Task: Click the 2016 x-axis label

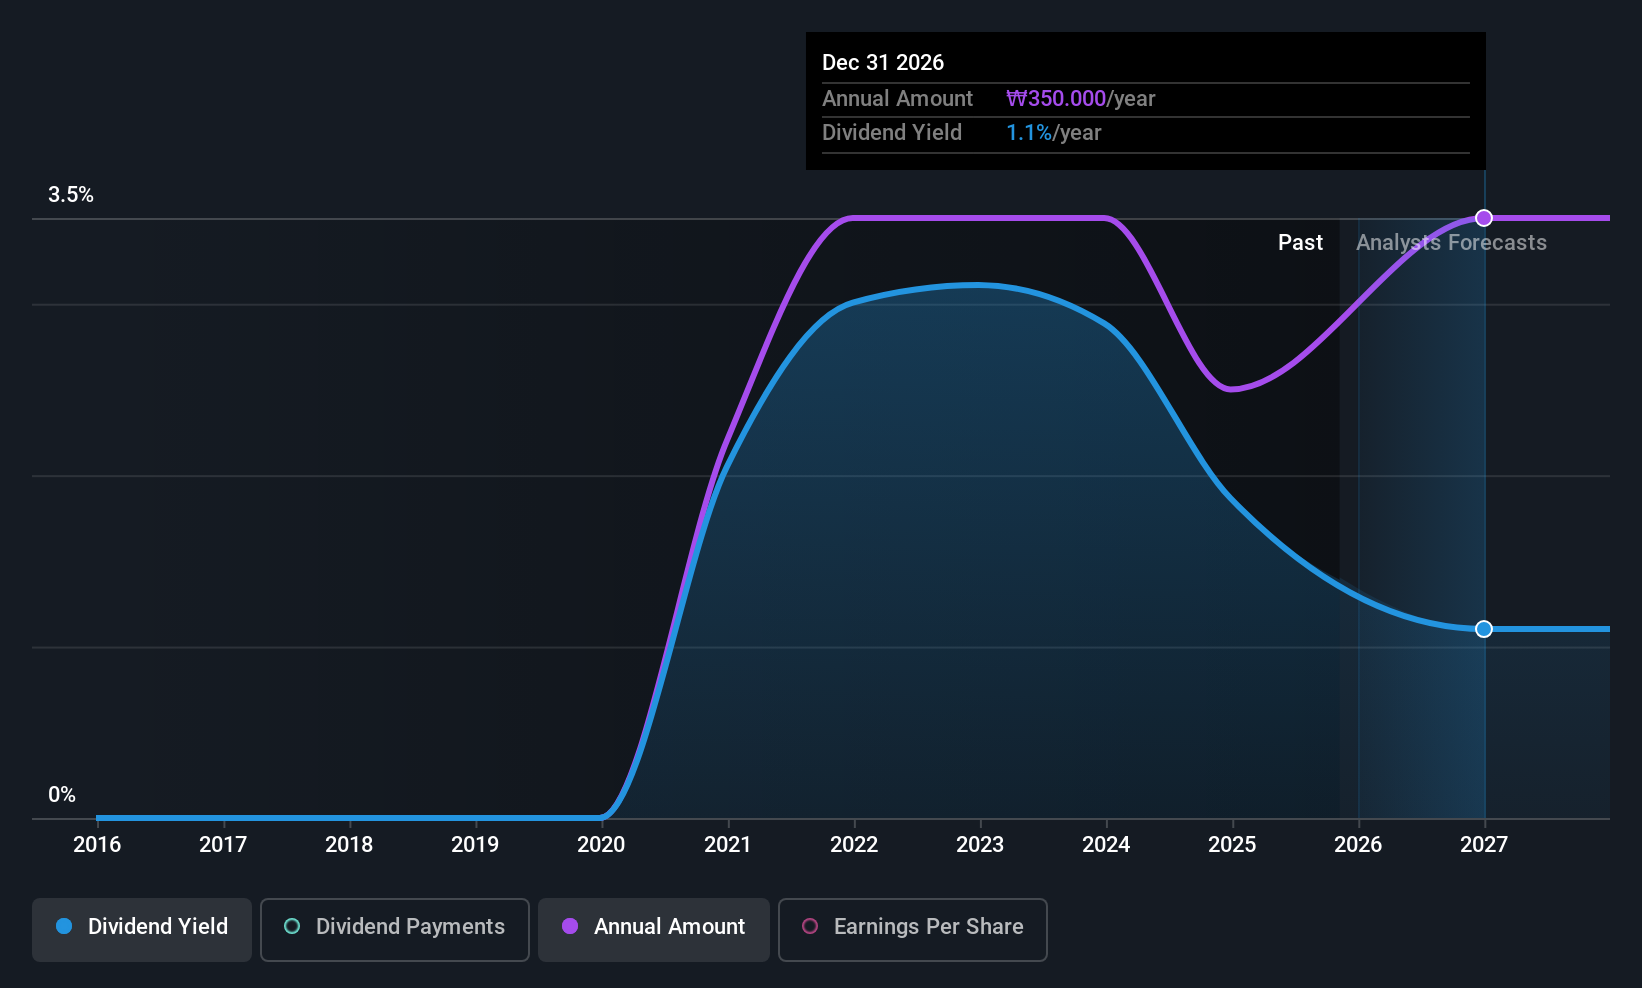Action: coord(97,845)
